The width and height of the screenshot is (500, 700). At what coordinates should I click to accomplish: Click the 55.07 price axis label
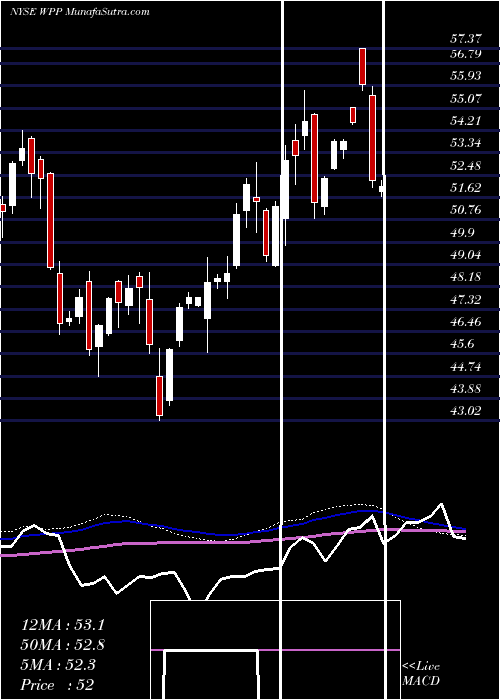click(x=466, y=98)
